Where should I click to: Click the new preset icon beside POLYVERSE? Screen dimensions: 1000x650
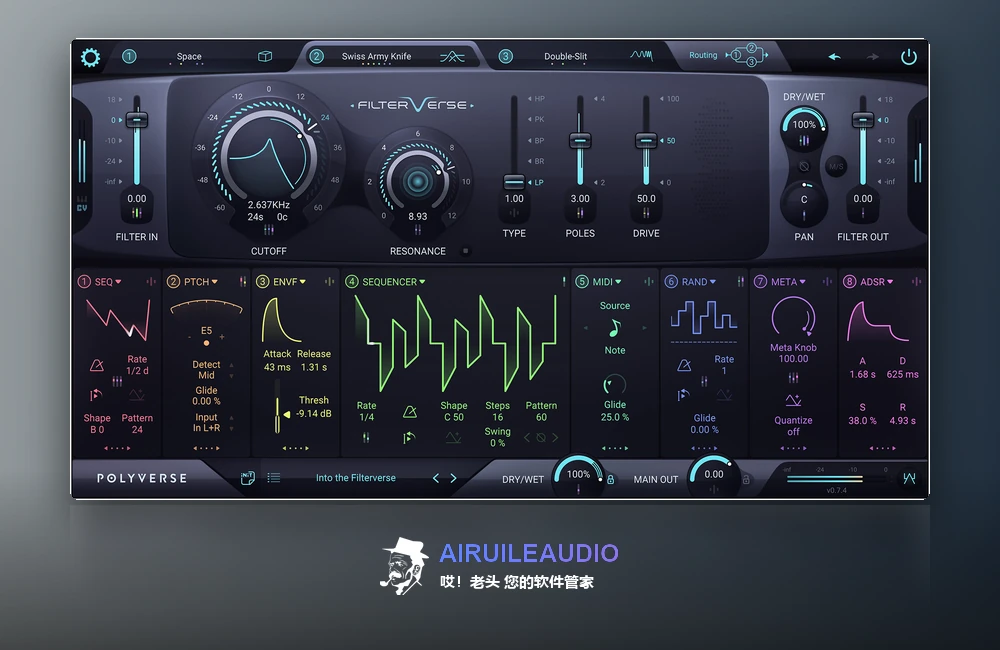[x=248, y=478]
